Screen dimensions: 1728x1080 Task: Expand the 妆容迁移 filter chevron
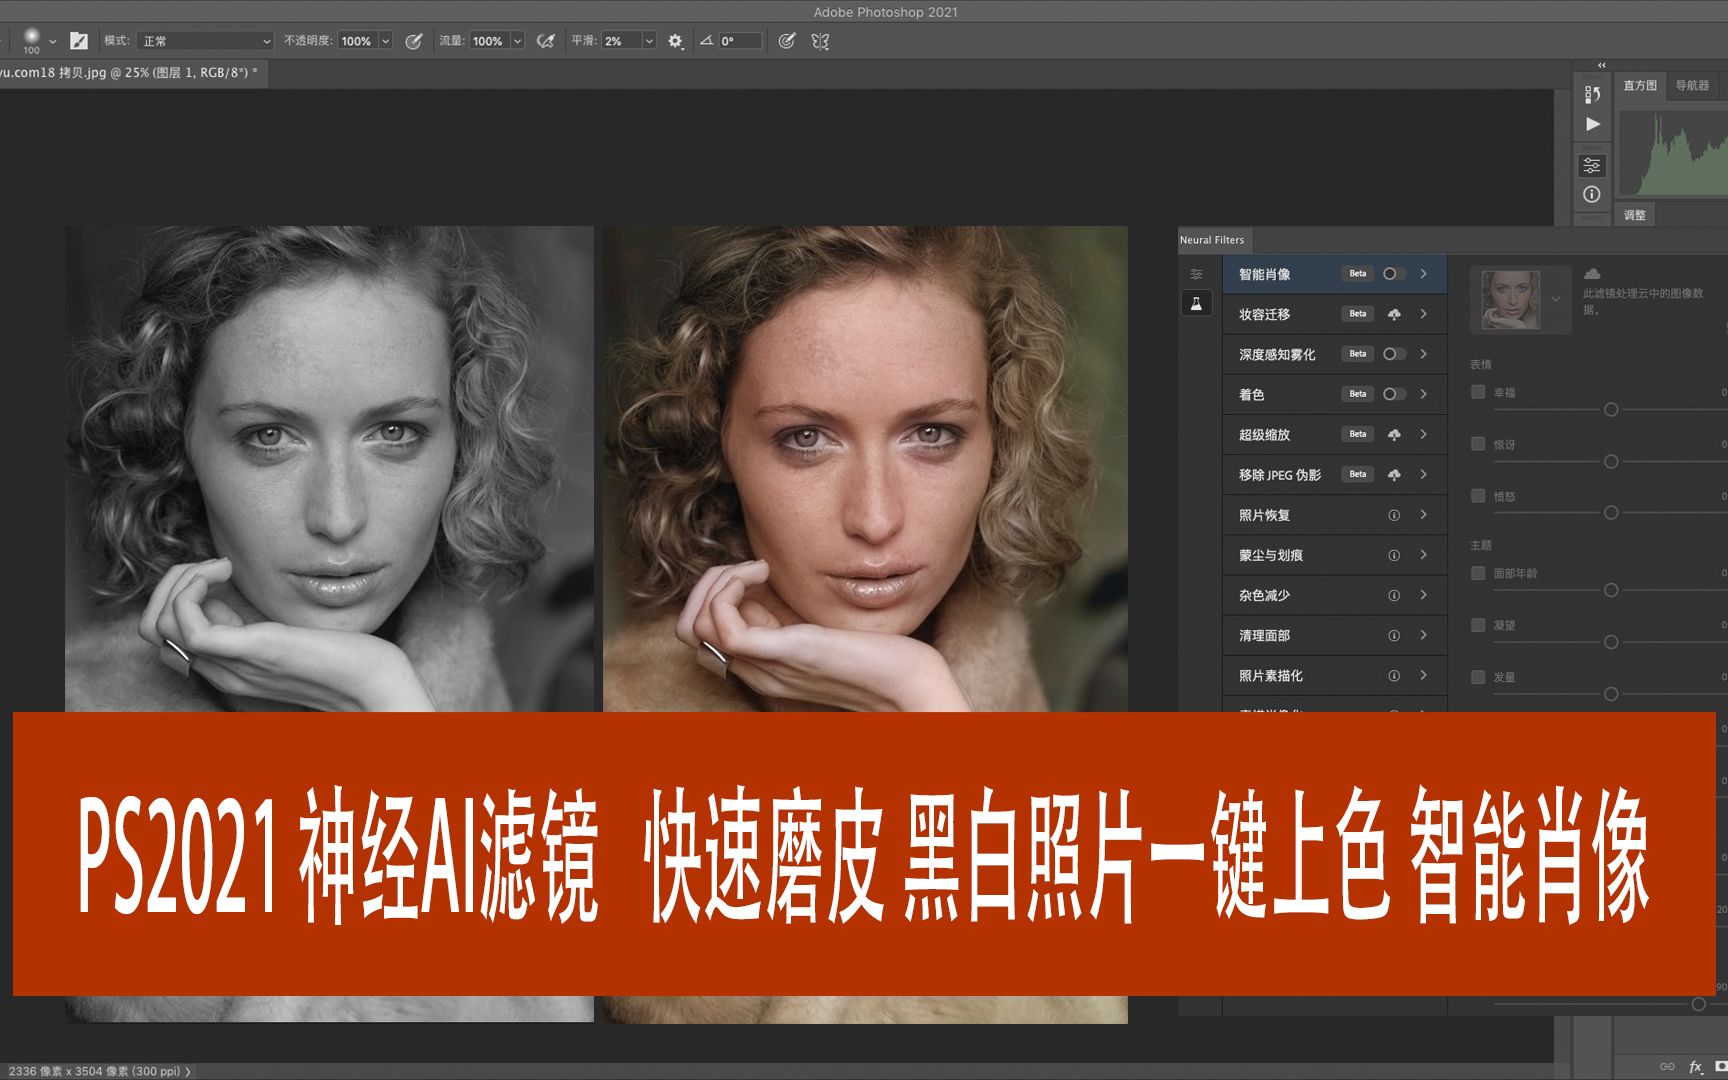pyautogui.click(x=1424, y=314)
